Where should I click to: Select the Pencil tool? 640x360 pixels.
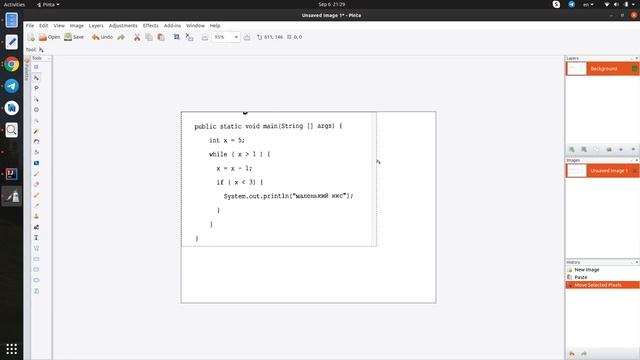pyautogui.click(x=36, y=195)
